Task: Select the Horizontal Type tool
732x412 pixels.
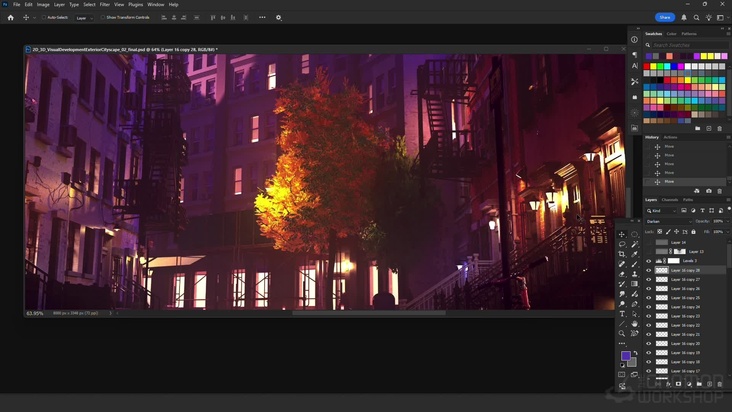Action: 622,314
